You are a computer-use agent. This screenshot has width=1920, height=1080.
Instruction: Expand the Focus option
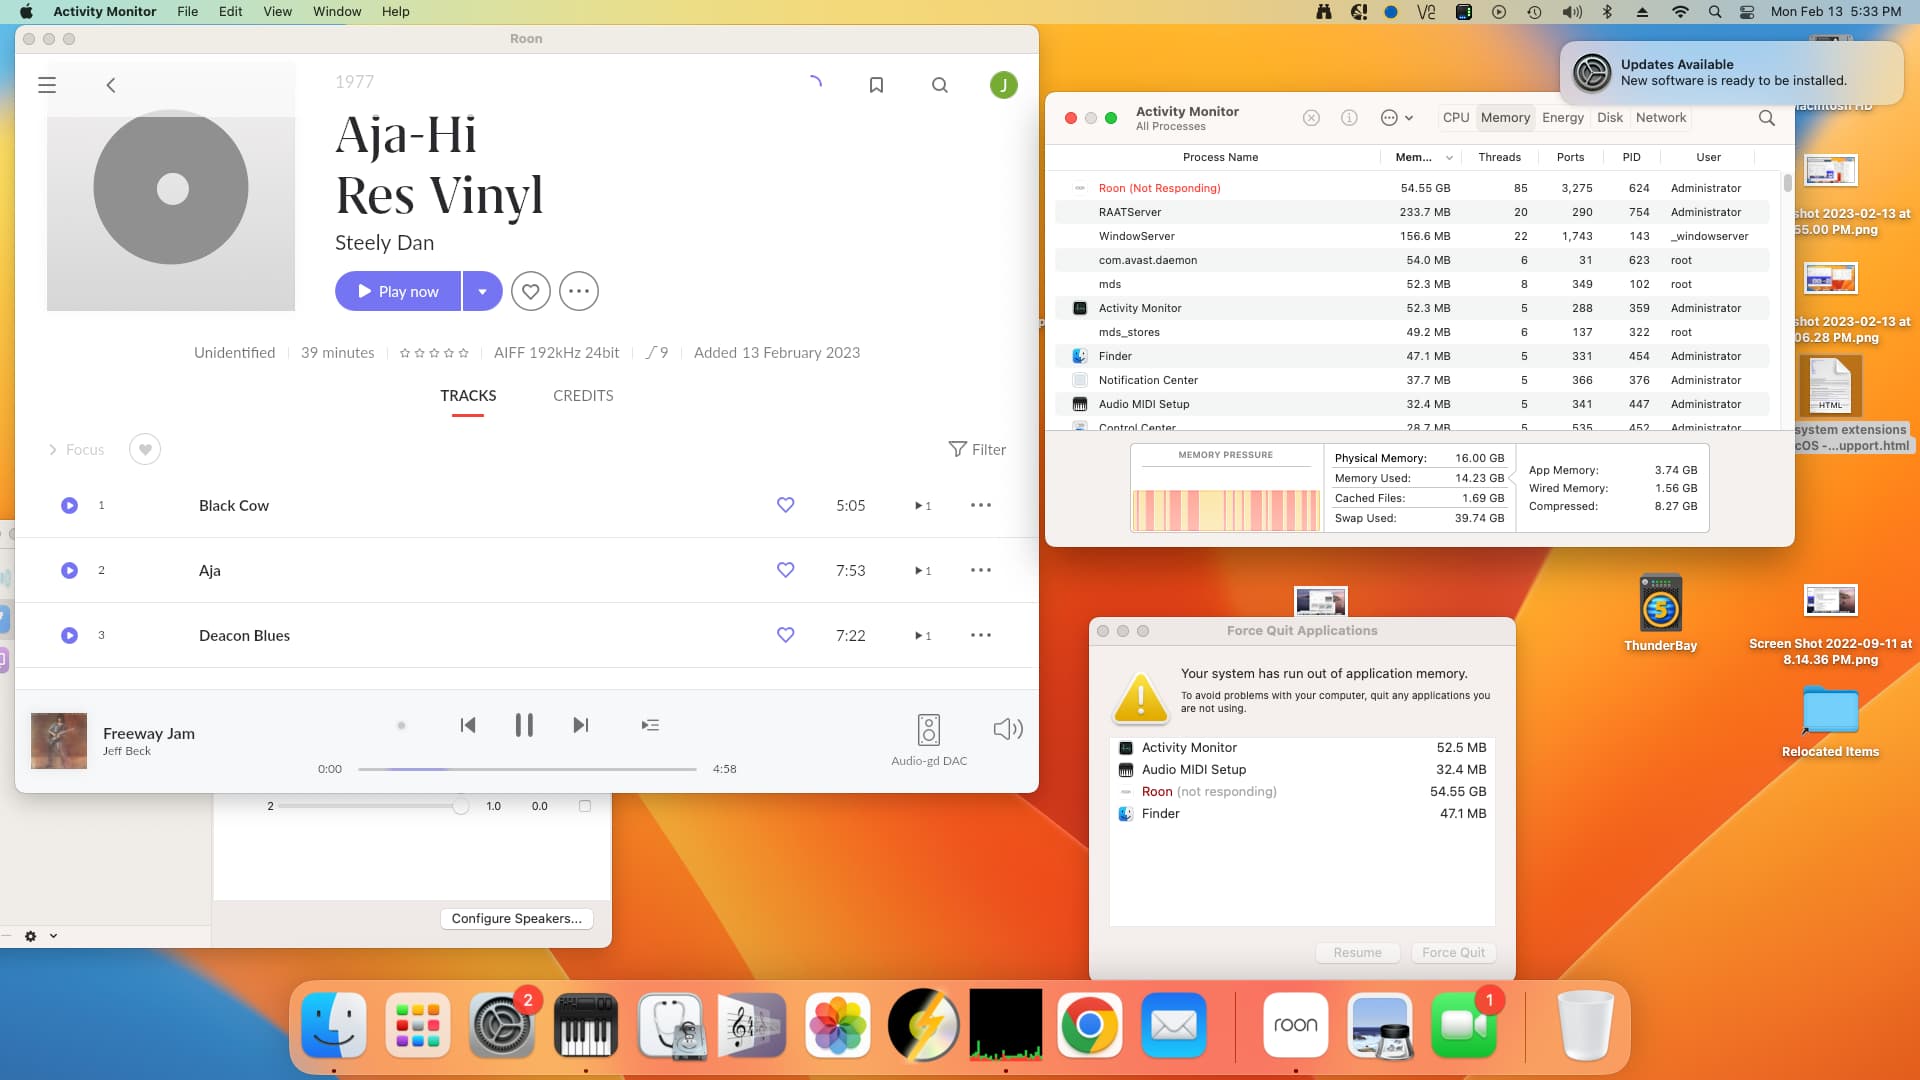[x=76, y=450]
